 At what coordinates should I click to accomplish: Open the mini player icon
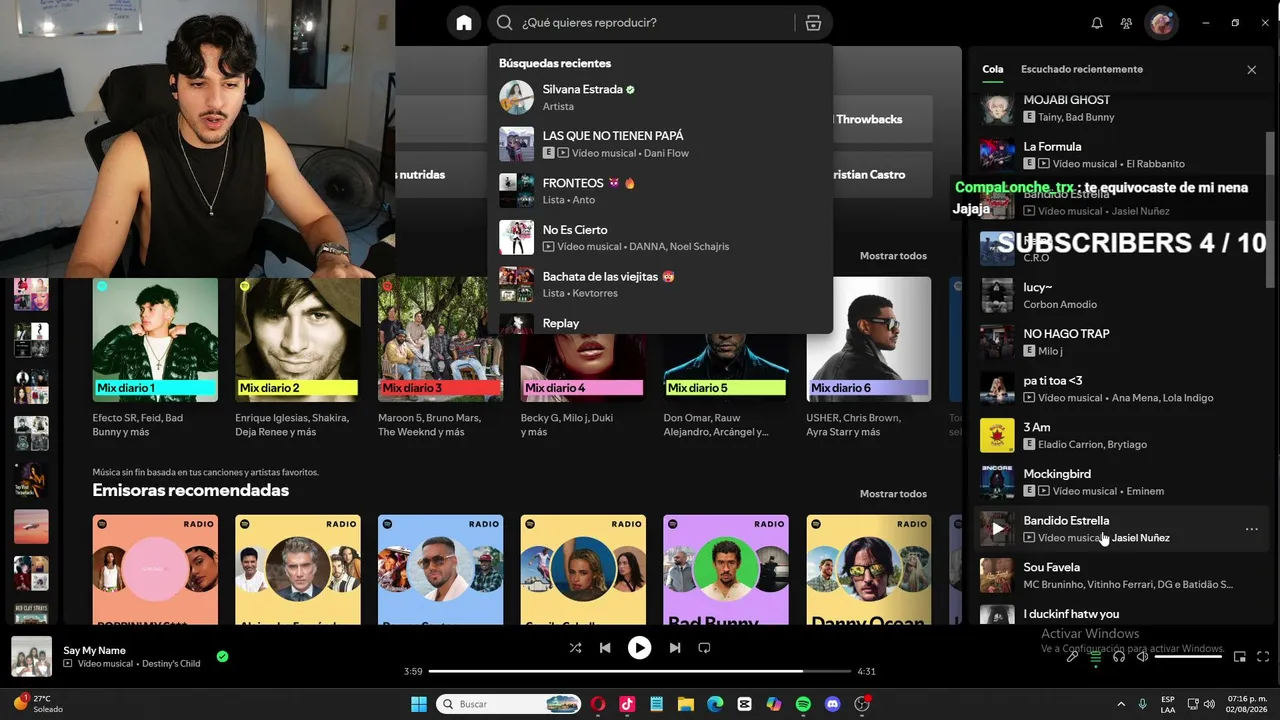point(1240,657)
